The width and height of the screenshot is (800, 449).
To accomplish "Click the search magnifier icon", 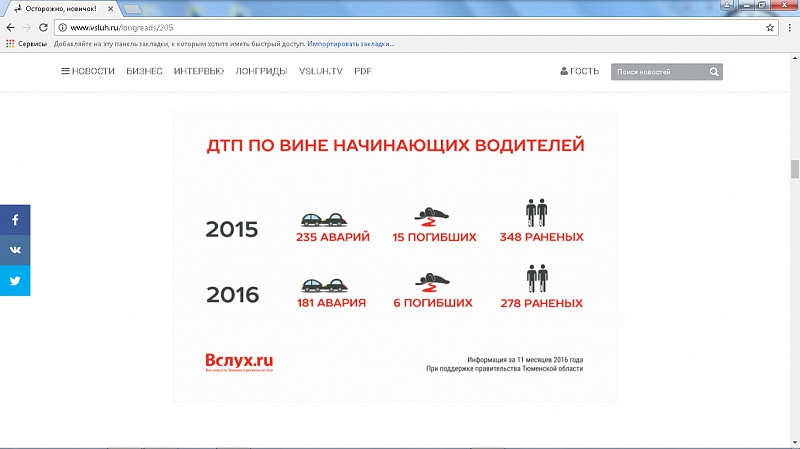I will 714,72.
